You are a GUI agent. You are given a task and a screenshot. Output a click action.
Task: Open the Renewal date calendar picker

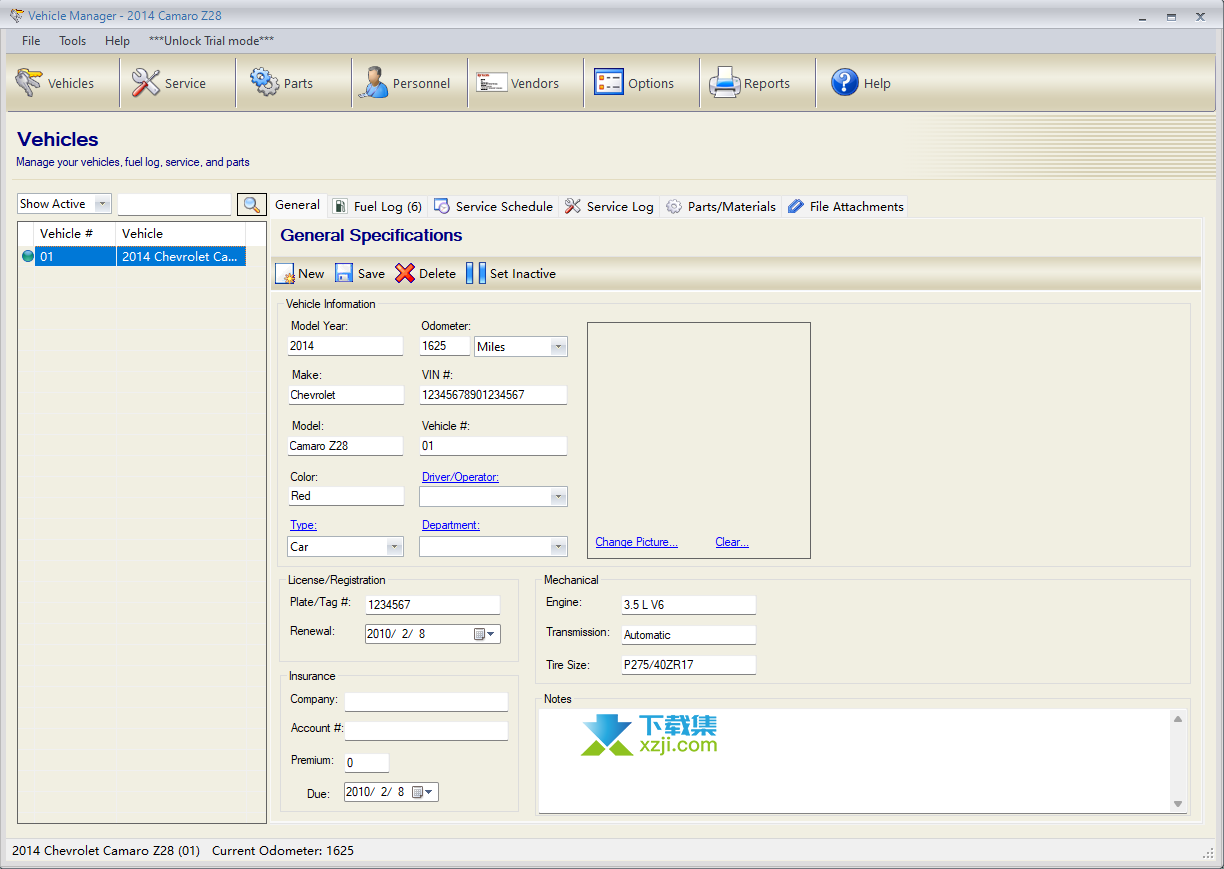pyautogui.click(x=485, y=634)
